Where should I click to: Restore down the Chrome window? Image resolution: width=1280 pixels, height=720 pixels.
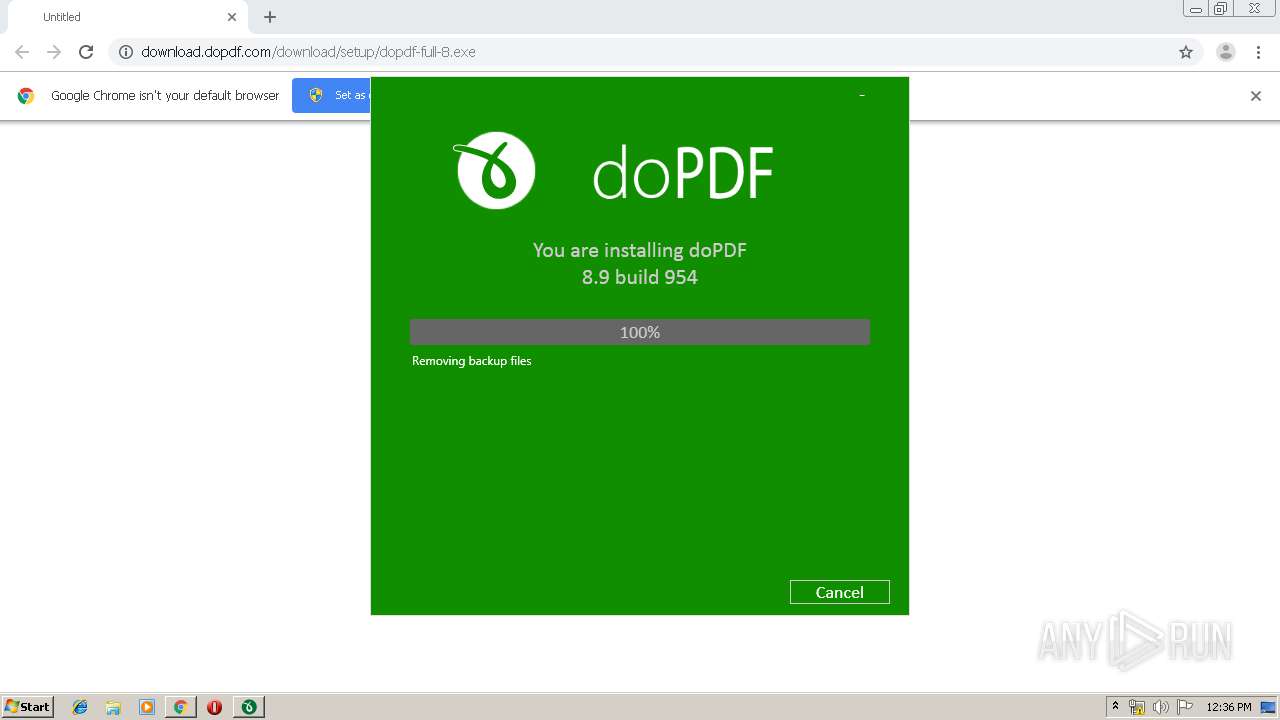1221,8
